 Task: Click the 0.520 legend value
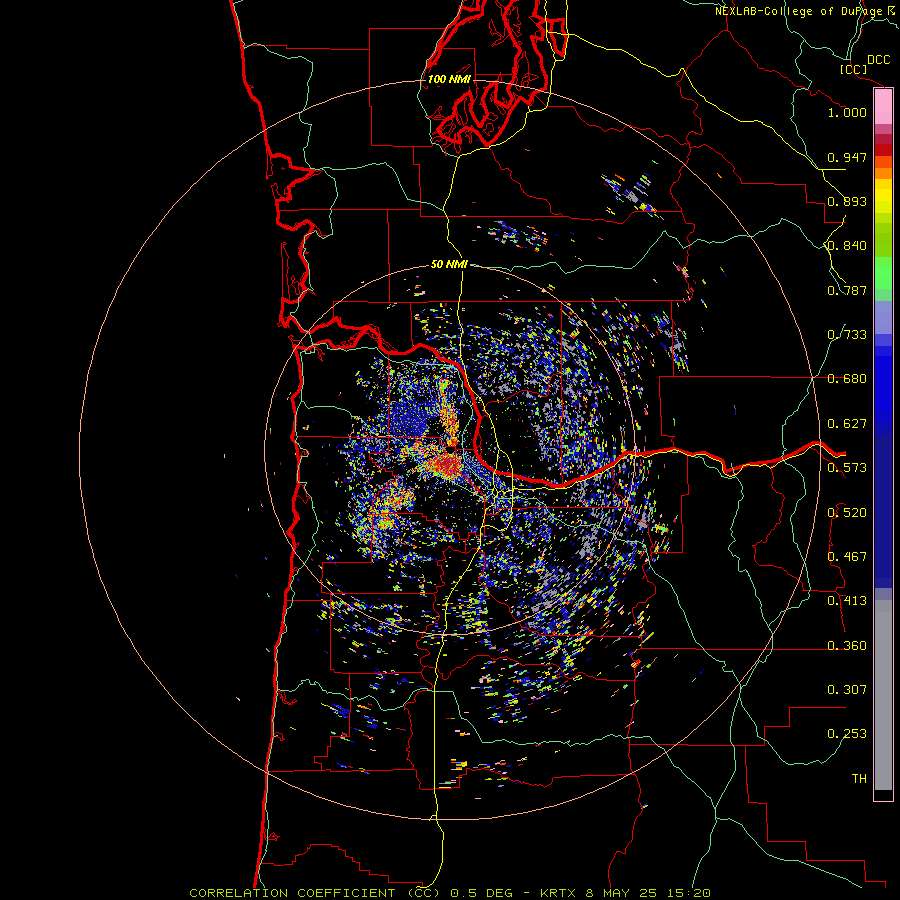[x=847, y=513]
